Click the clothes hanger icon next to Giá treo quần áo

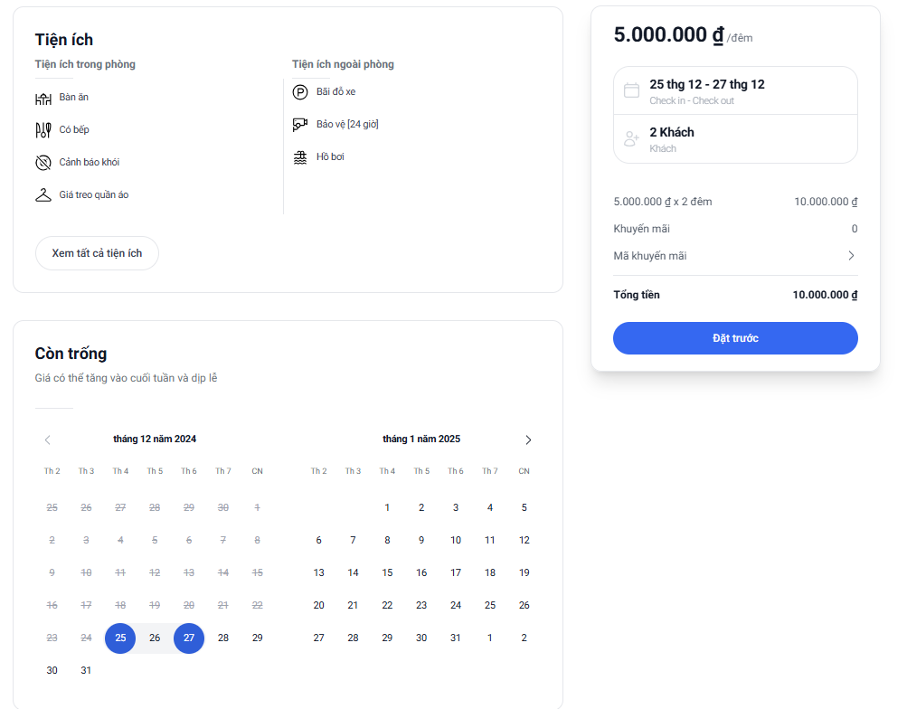[43, 195]
